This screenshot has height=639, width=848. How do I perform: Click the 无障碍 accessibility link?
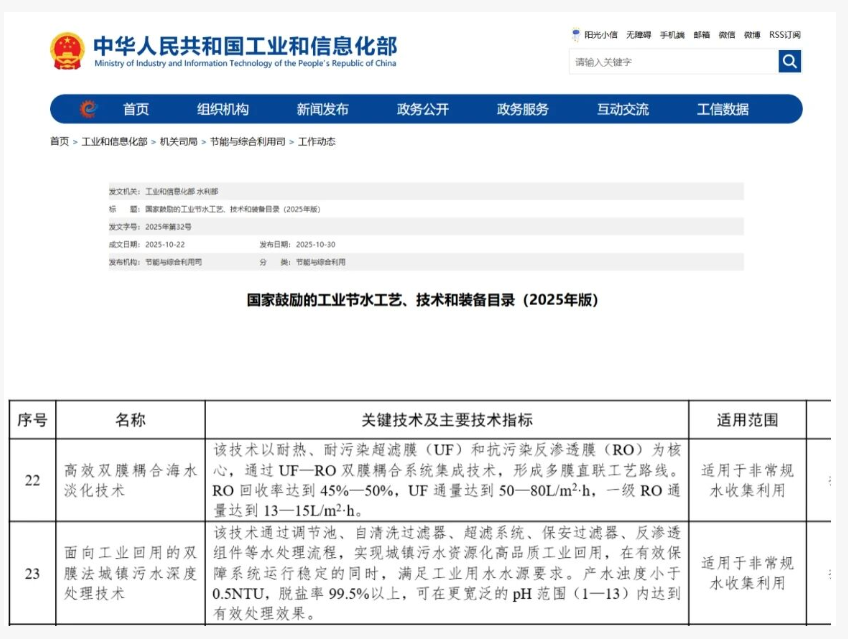639,35
